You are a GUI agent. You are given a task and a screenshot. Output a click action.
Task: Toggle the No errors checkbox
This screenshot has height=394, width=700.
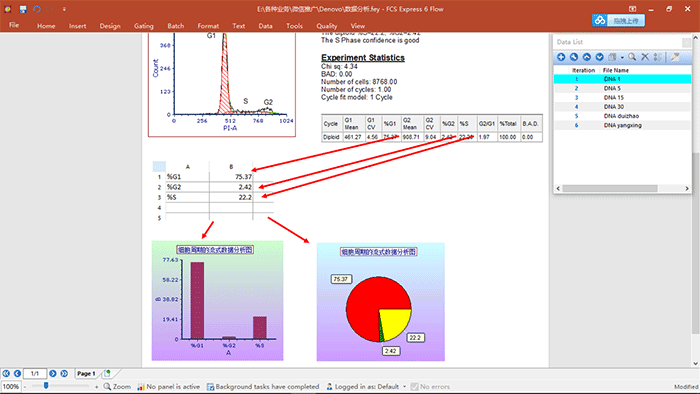(x=414, y=386)
